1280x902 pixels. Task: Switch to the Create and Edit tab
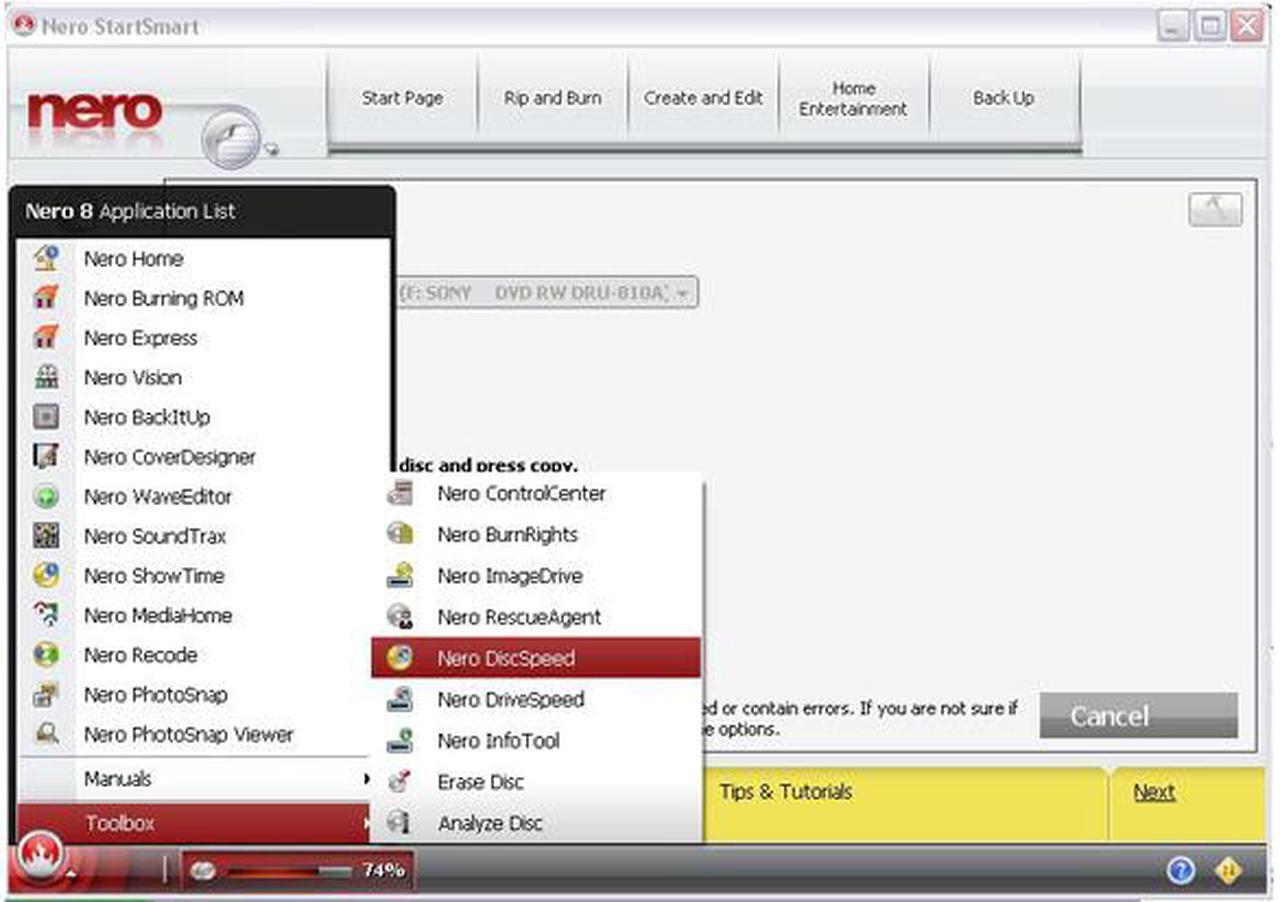pos(703,98)
